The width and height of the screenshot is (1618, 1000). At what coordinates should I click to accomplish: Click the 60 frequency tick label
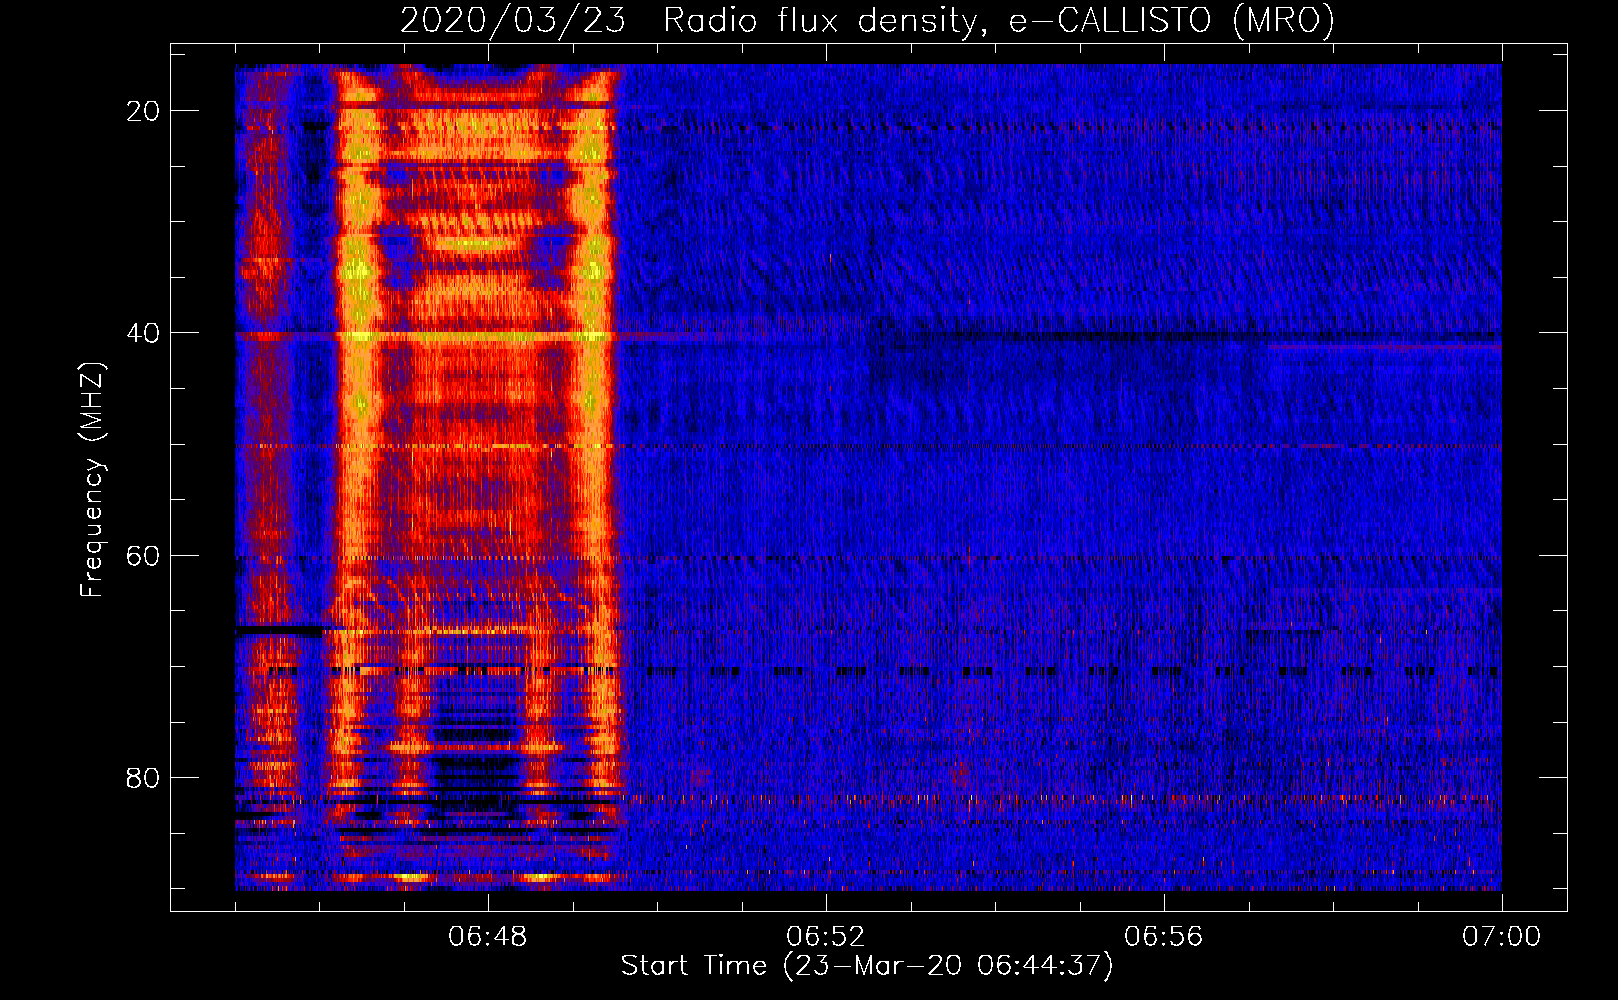[144, 555]
